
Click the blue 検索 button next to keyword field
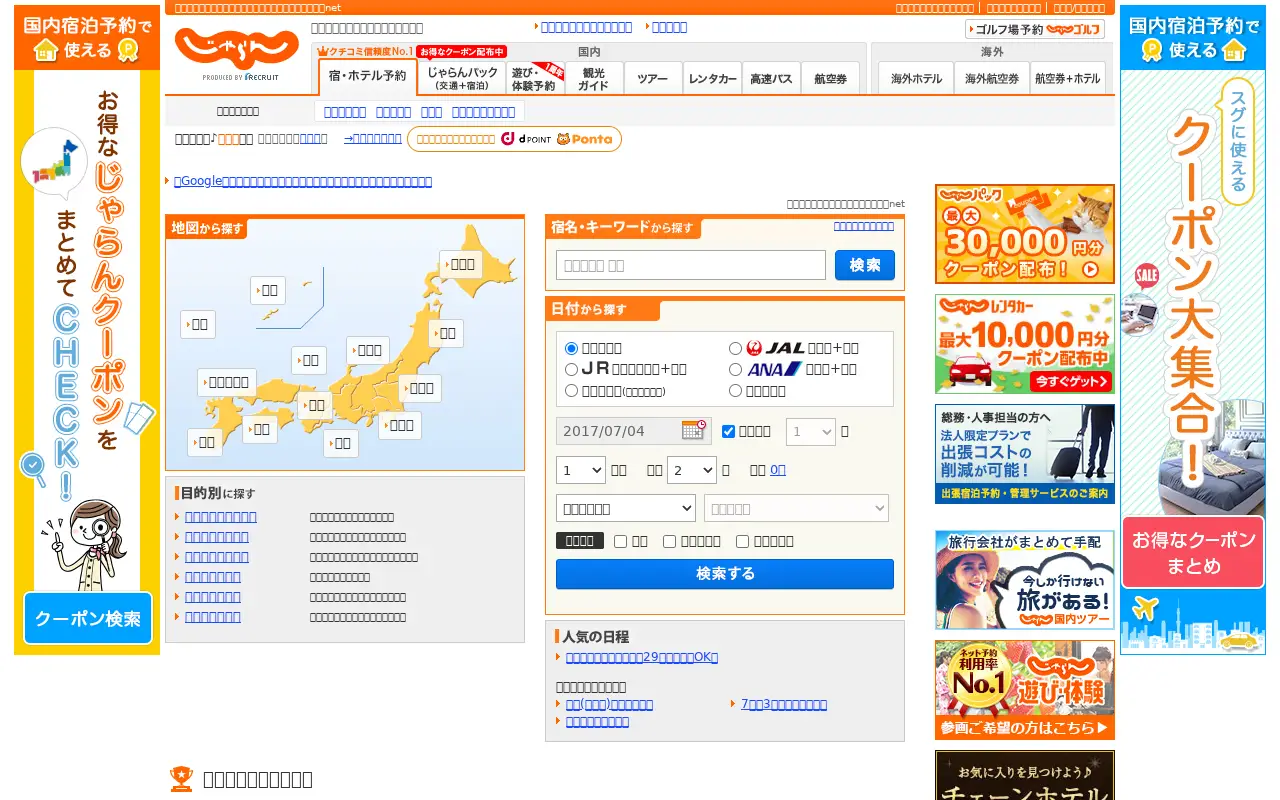click(x=865, y=265)
